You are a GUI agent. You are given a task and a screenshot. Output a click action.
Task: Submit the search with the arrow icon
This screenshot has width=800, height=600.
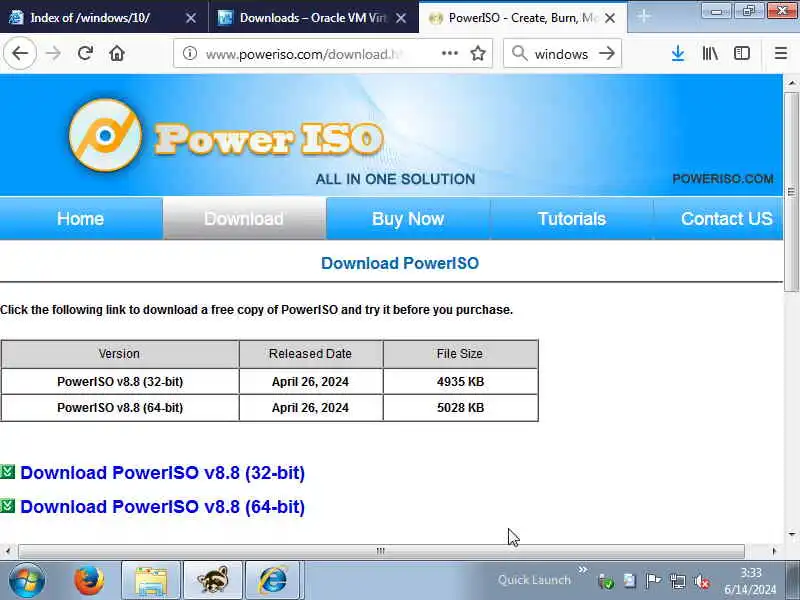click(607, 53)
